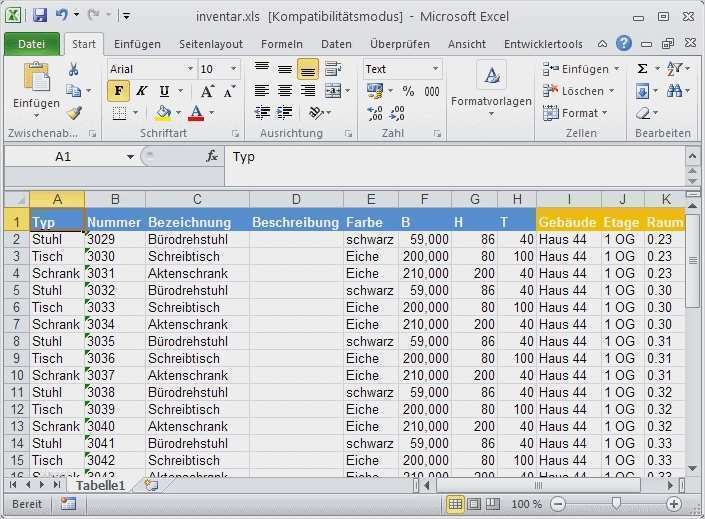Toggle underline formatting U button

(165, 91)
